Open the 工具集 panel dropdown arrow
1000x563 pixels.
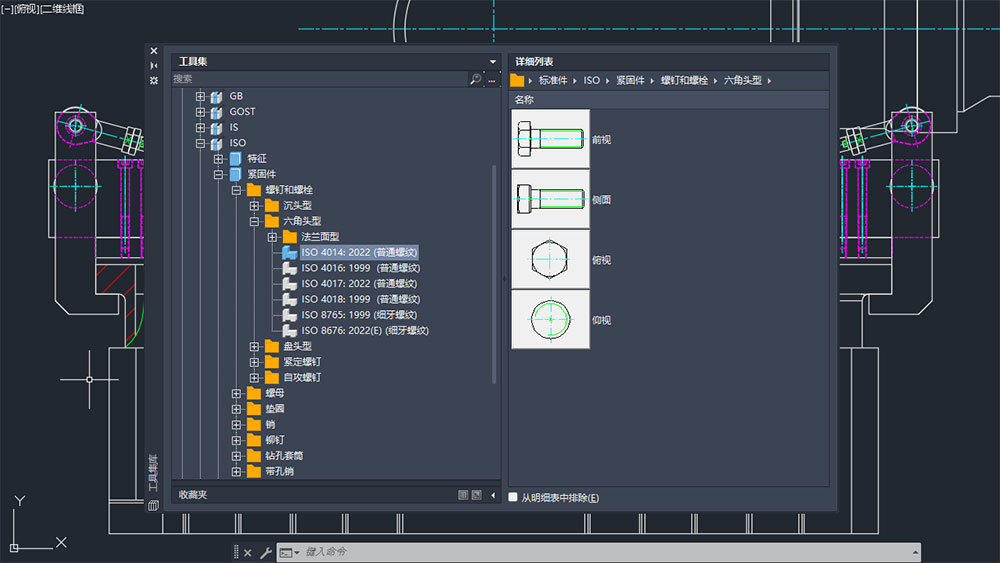(492, 62)
